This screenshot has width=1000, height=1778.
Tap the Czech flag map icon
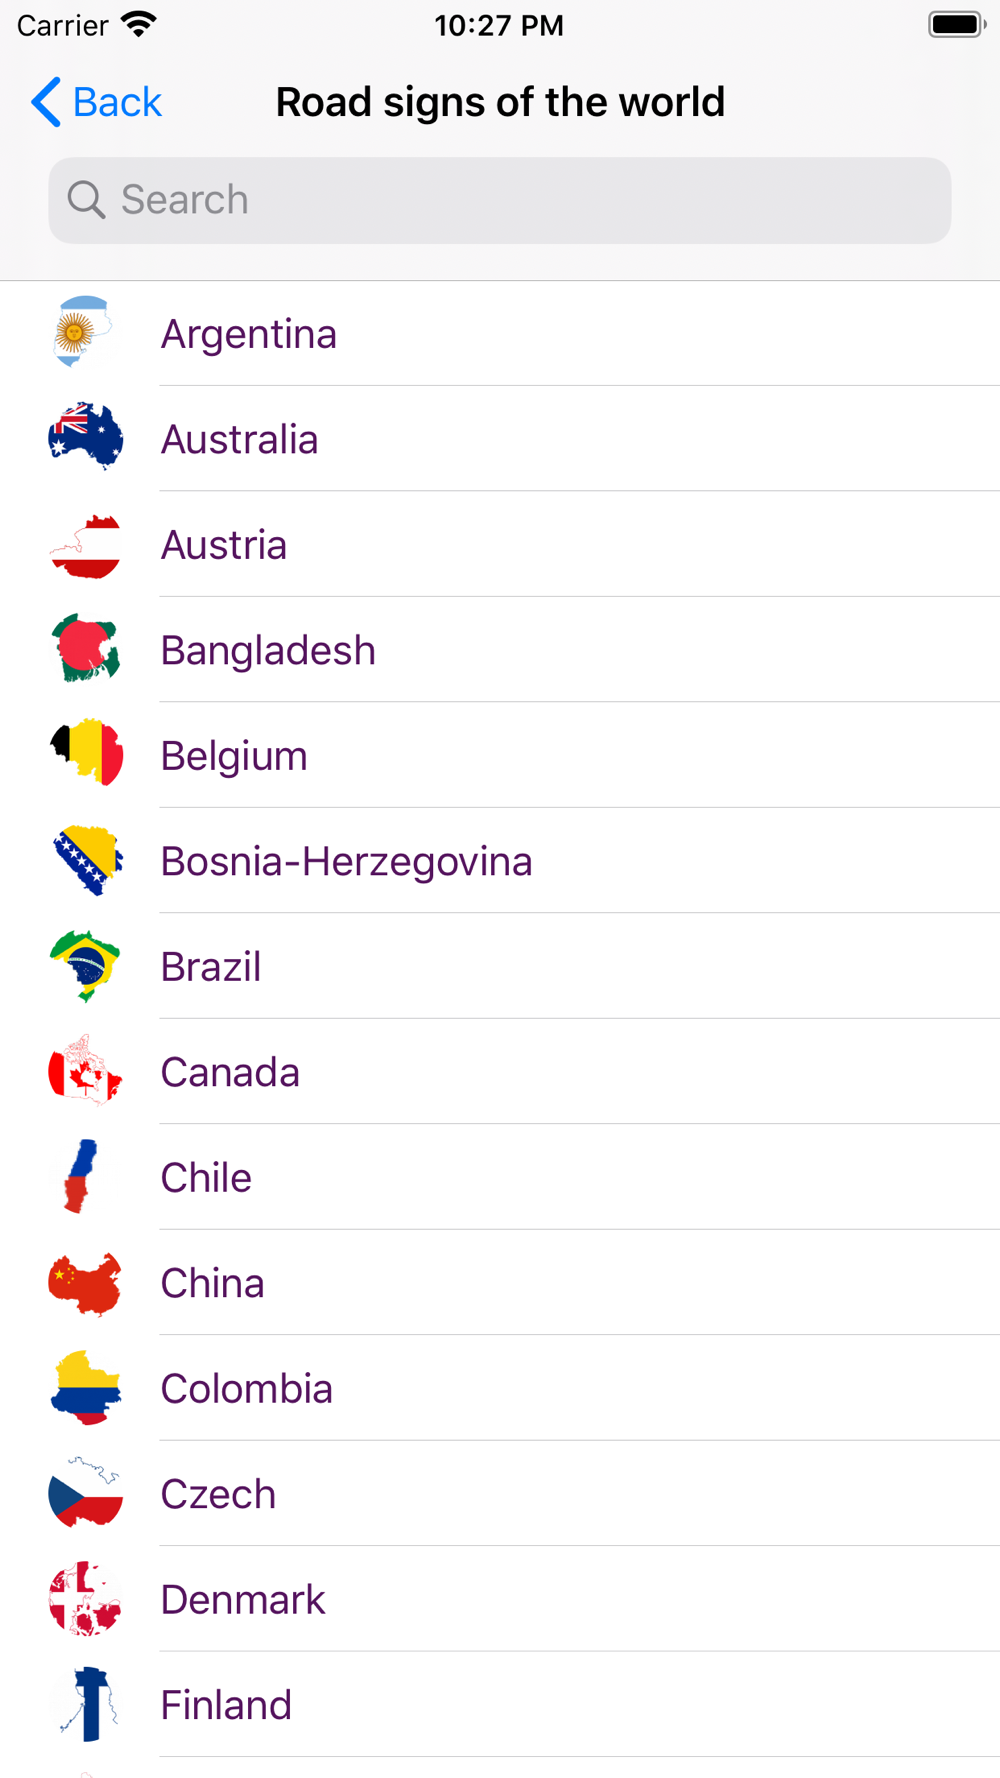85,1492
